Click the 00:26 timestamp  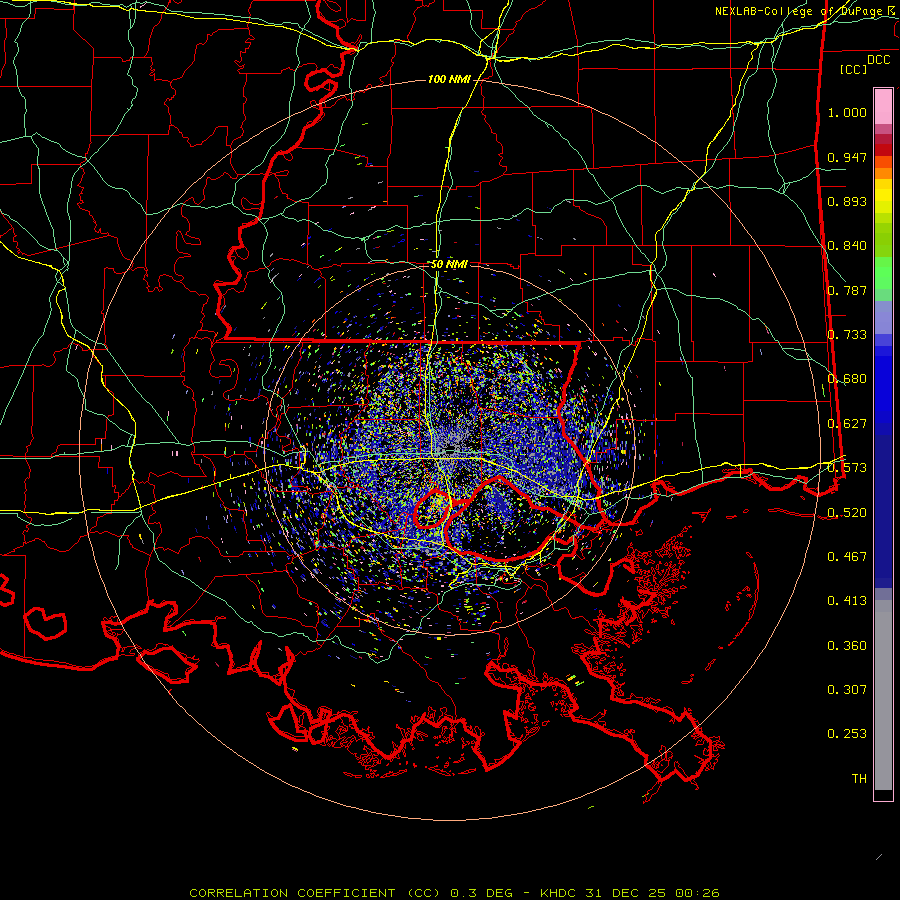(696, 893)
